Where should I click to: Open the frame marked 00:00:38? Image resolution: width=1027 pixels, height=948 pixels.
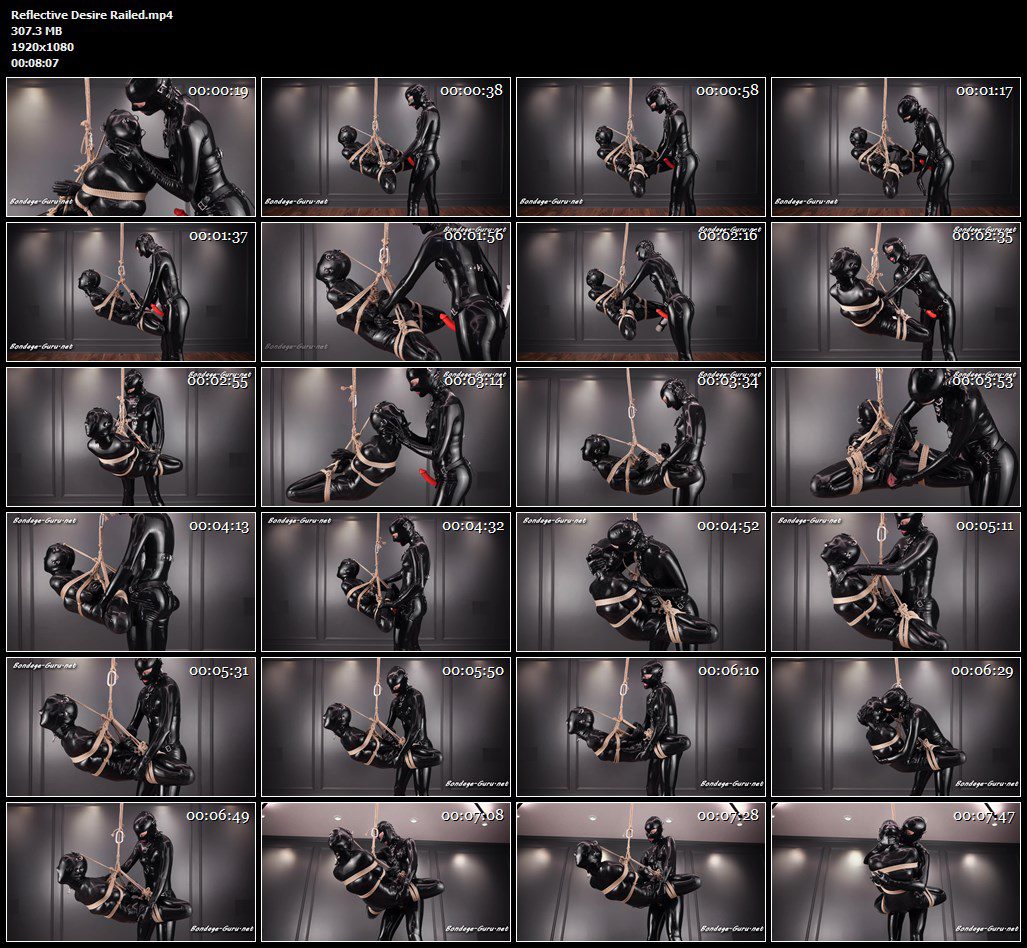pyautogui.click(x=386, y=147)
